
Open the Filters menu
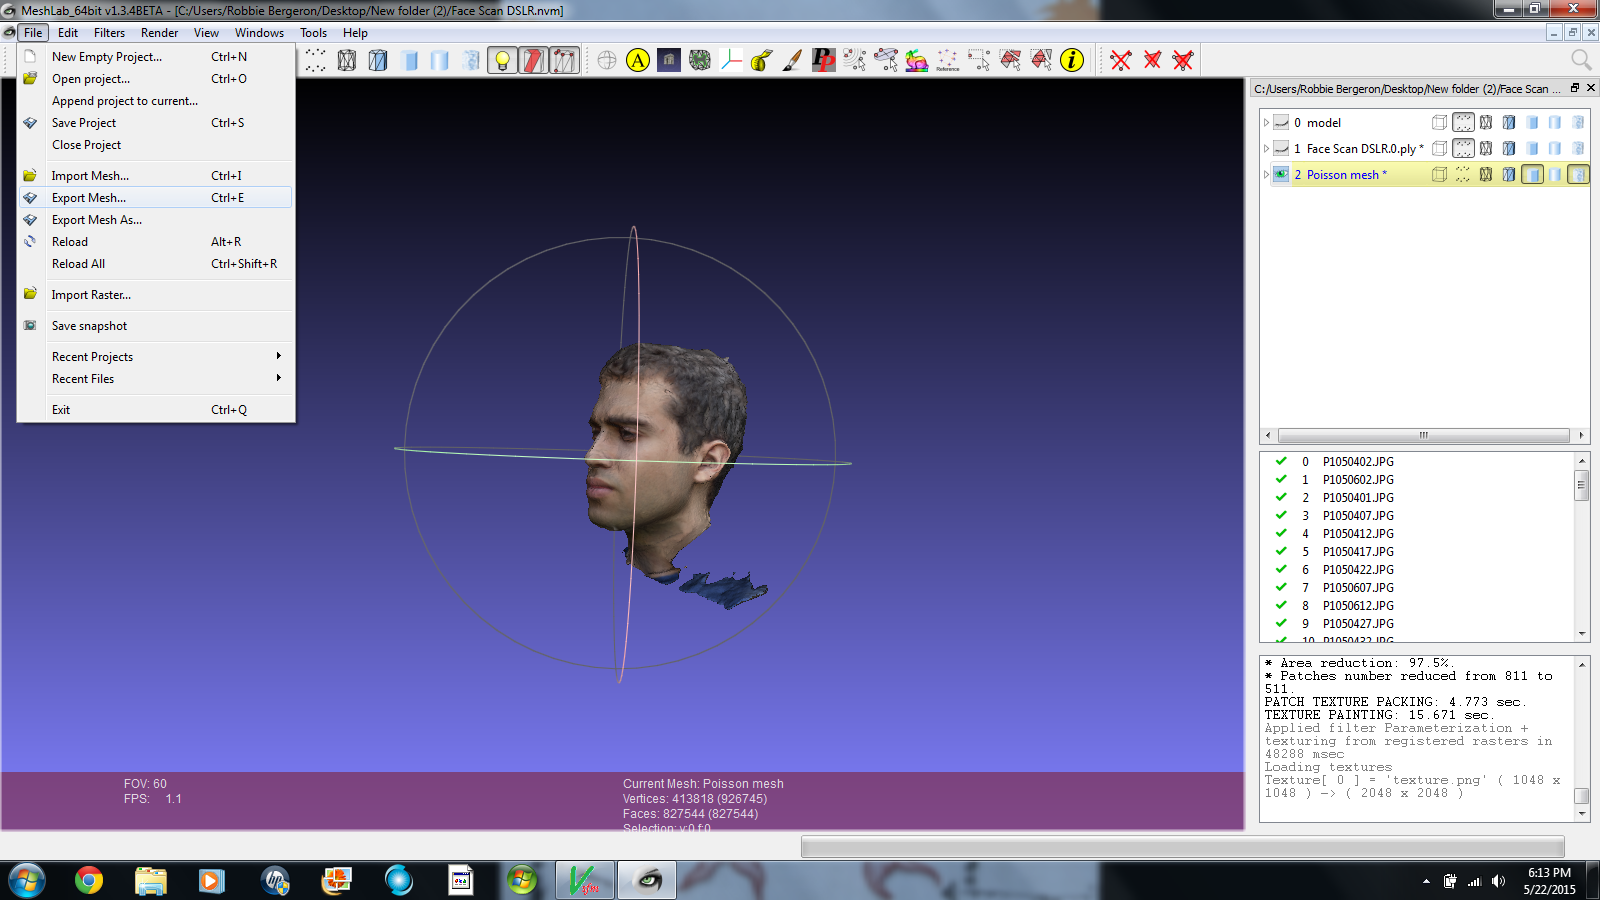point(109,33)
